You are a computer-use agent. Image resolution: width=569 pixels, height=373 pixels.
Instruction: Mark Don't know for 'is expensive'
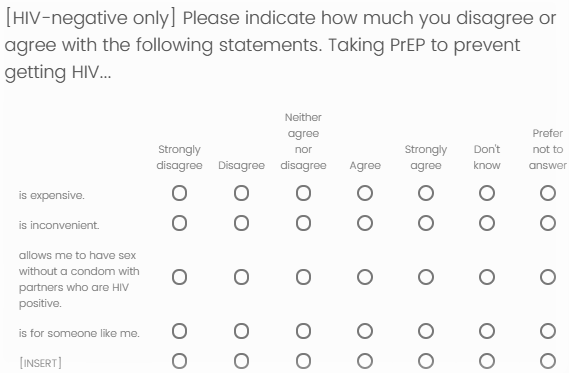(487, 193)
